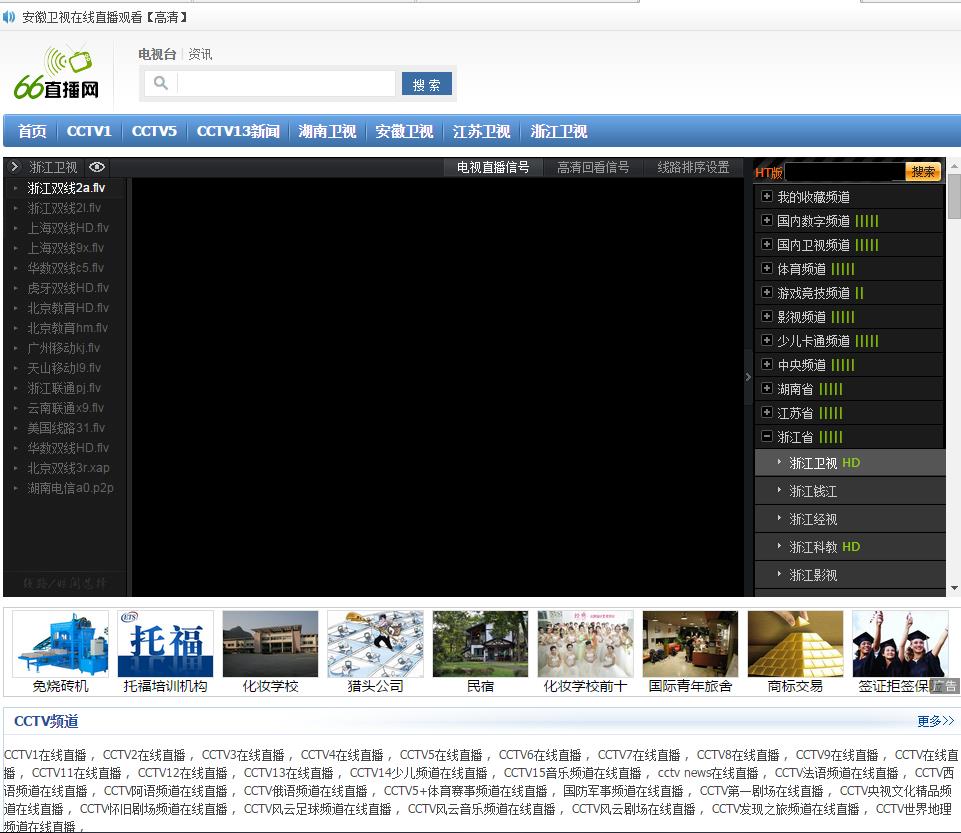Expand 体育频道 category
The image size is (961, 833).
[767, 268]
